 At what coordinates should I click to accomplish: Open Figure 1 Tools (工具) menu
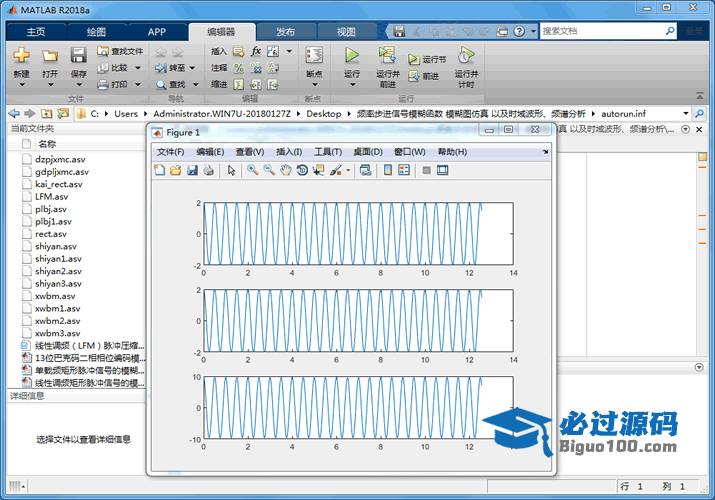(x=328, y=152)
